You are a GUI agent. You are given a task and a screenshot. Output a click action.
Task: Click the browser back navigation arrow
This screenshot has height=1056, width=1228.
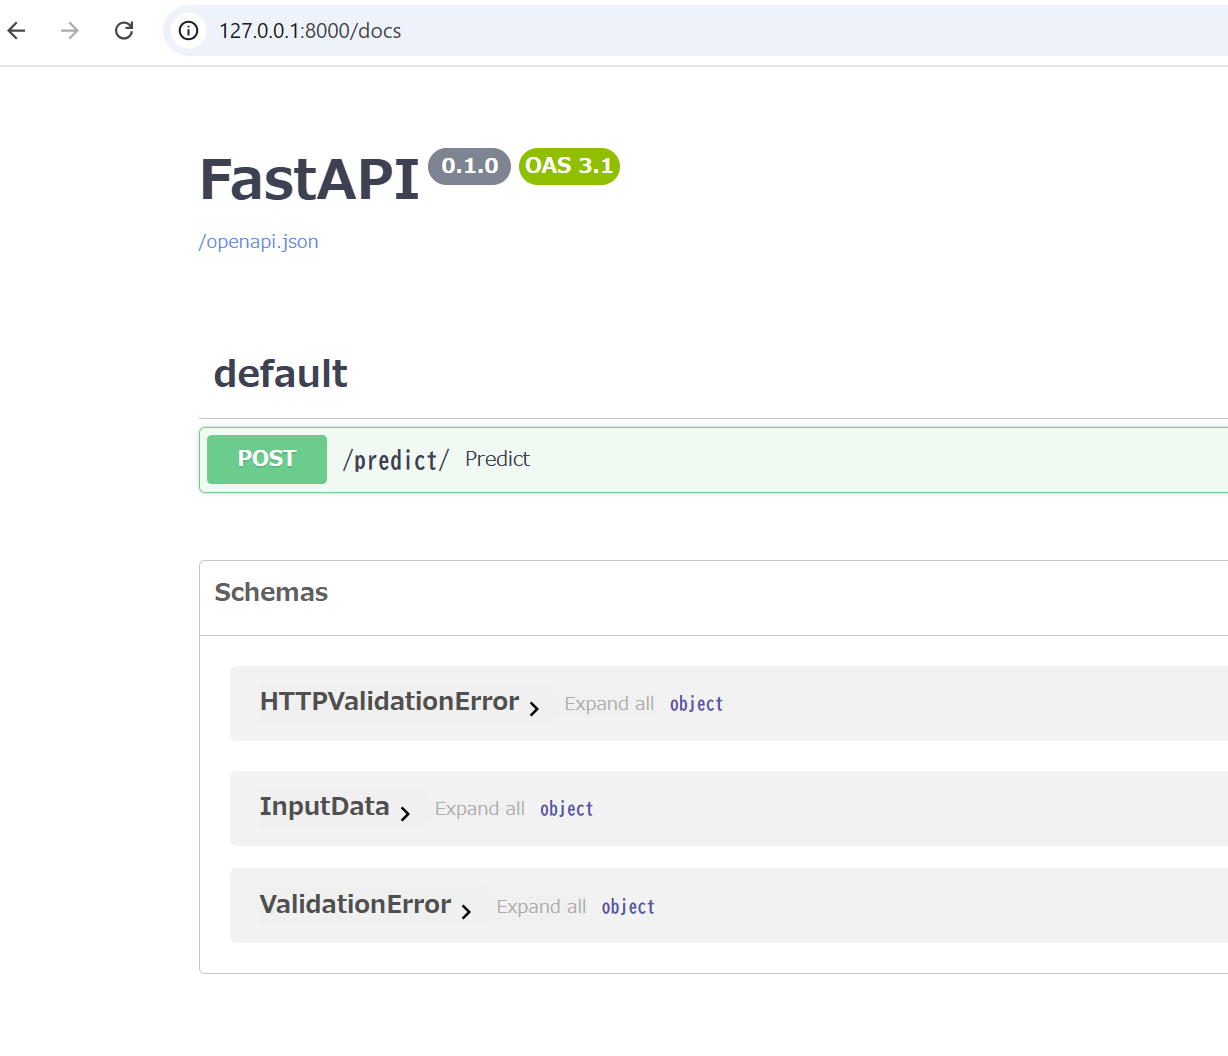coord(16,30)
